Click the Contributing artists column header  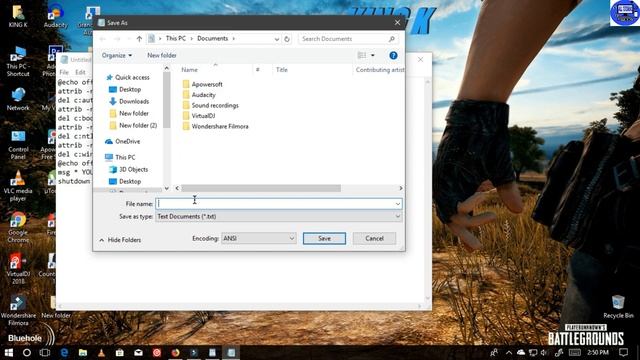tap(380, 70)
